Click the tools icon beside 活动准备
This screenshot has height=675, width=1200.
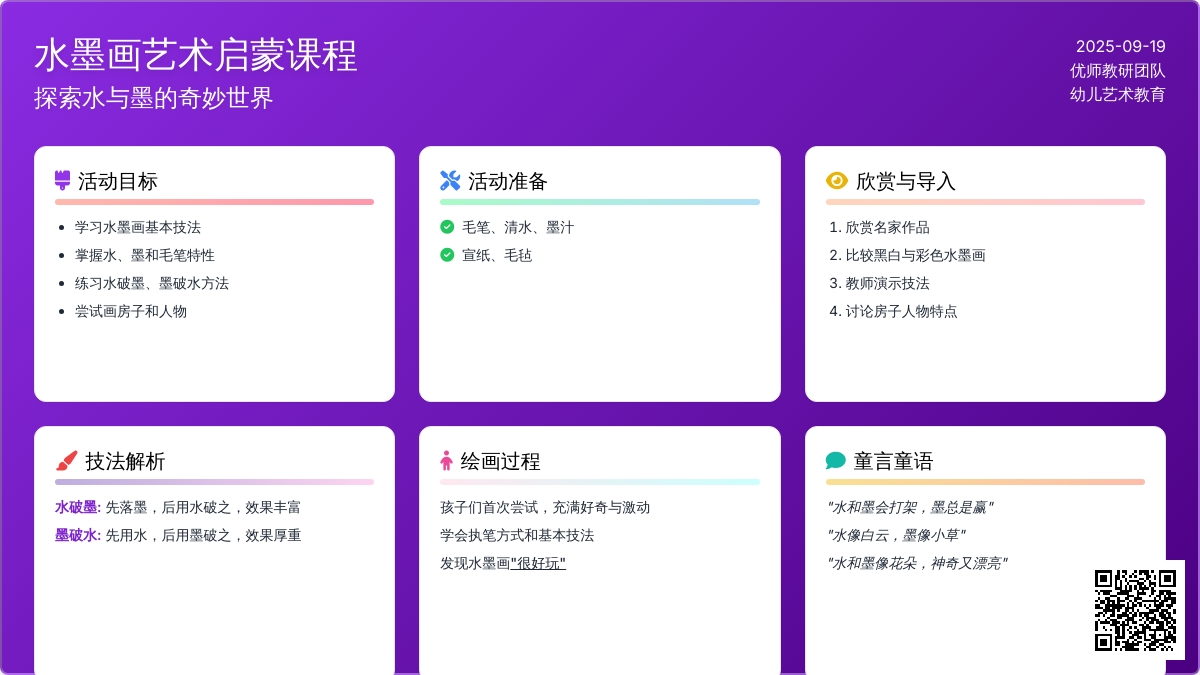(x=450, y=181)
